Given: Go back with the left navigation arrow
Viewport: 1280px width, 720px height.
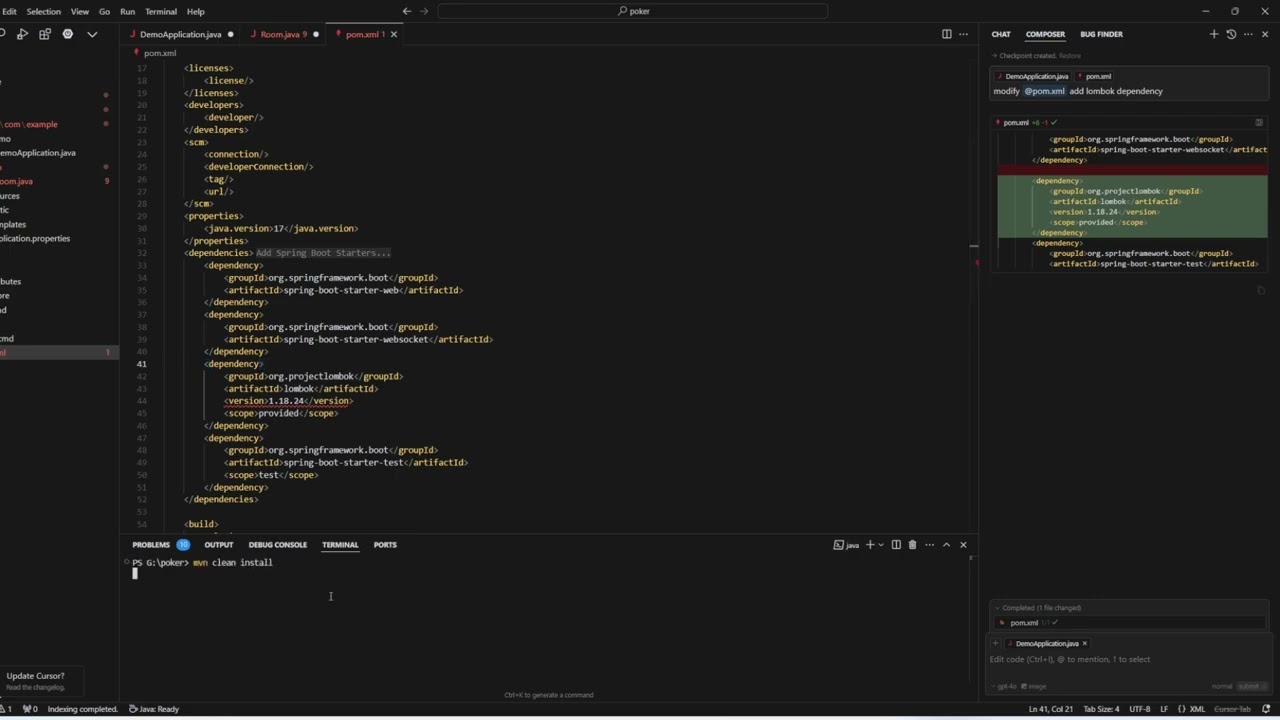Looking at the screenshot, I should pos(406,11).
